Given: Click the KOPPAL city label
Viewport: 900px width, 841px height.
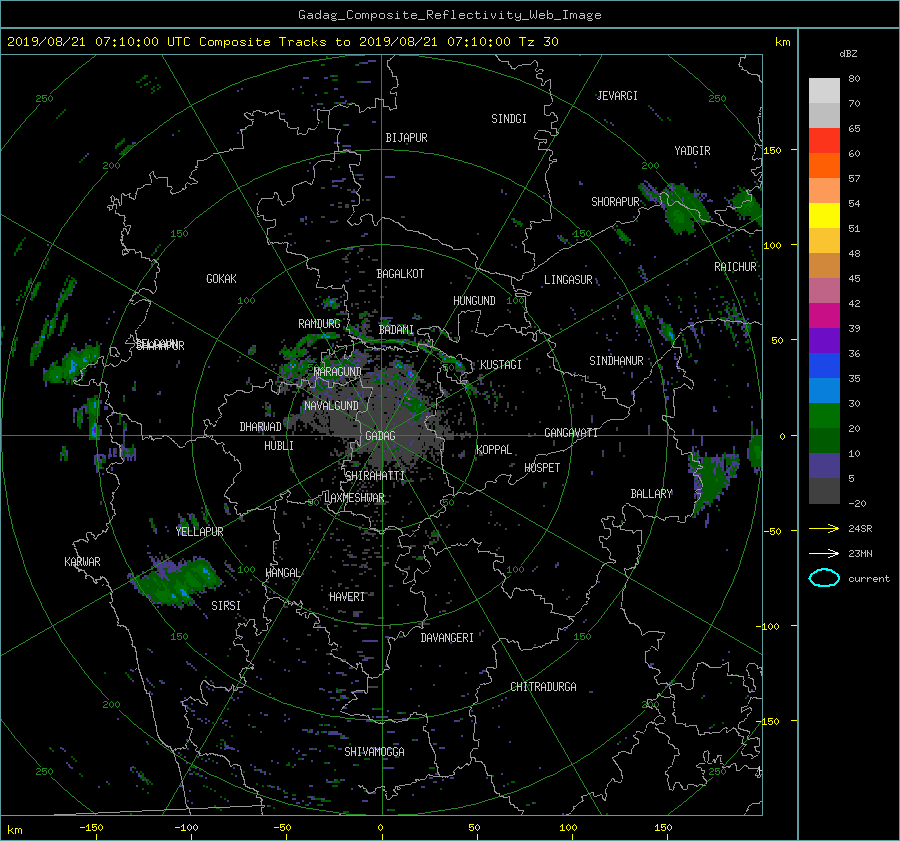Looking at the screenshot, I should (494, 450).
